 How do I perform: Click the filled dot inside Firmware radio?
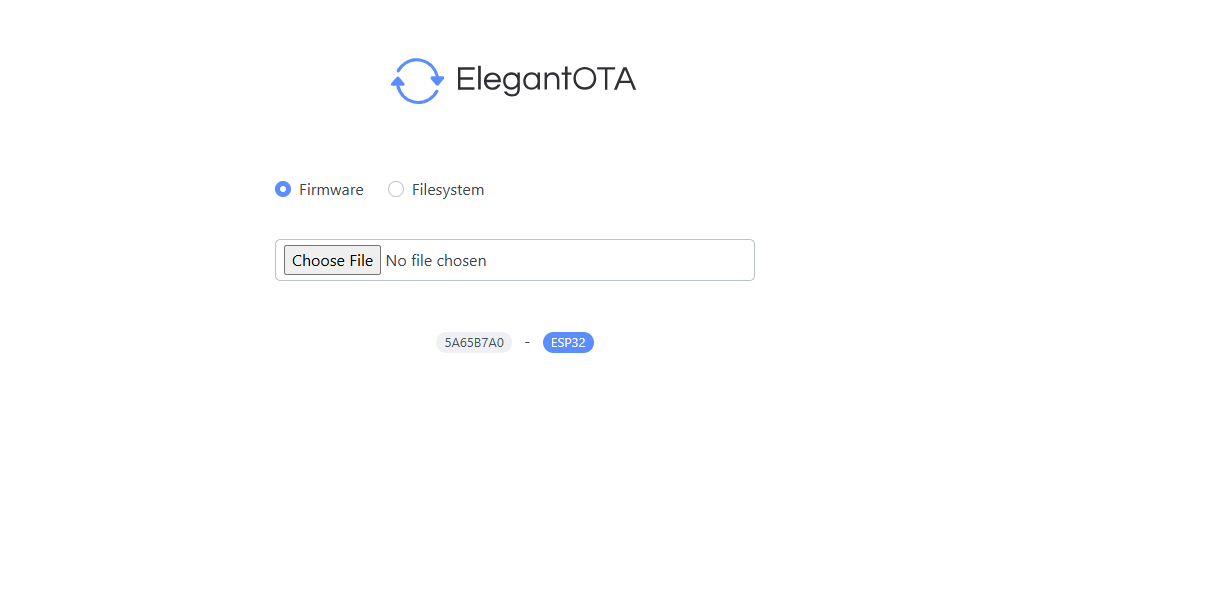point(283,189)
